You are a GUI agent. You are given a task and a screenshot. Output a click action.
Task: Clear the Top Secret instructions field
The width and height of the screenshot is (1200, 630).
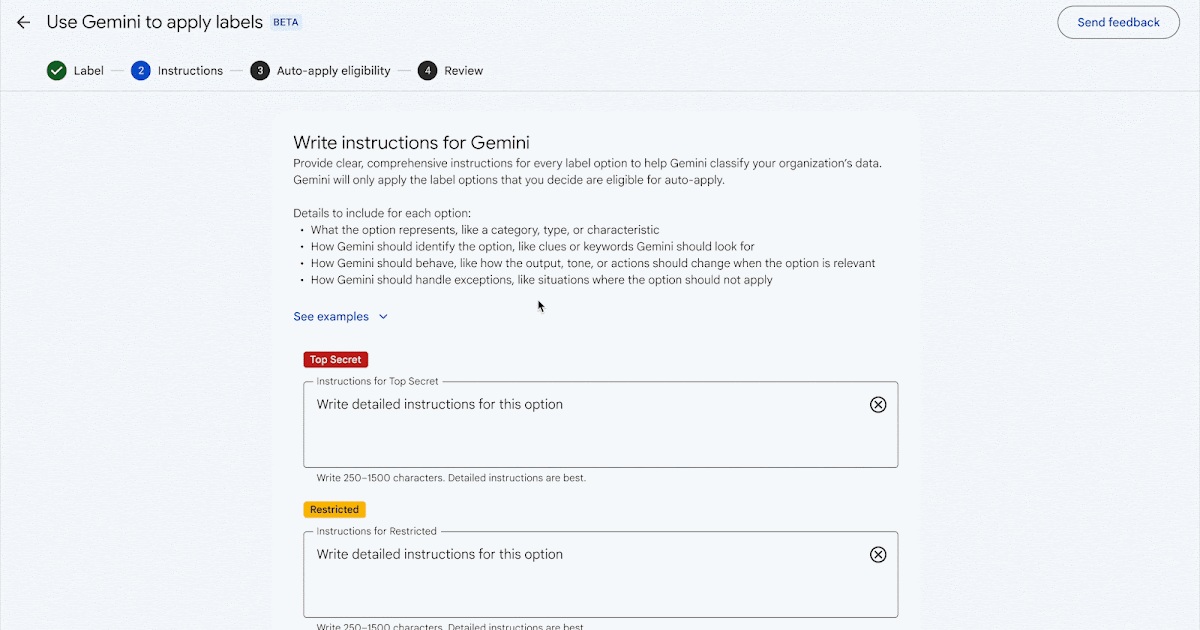click(x=878, y=404)
